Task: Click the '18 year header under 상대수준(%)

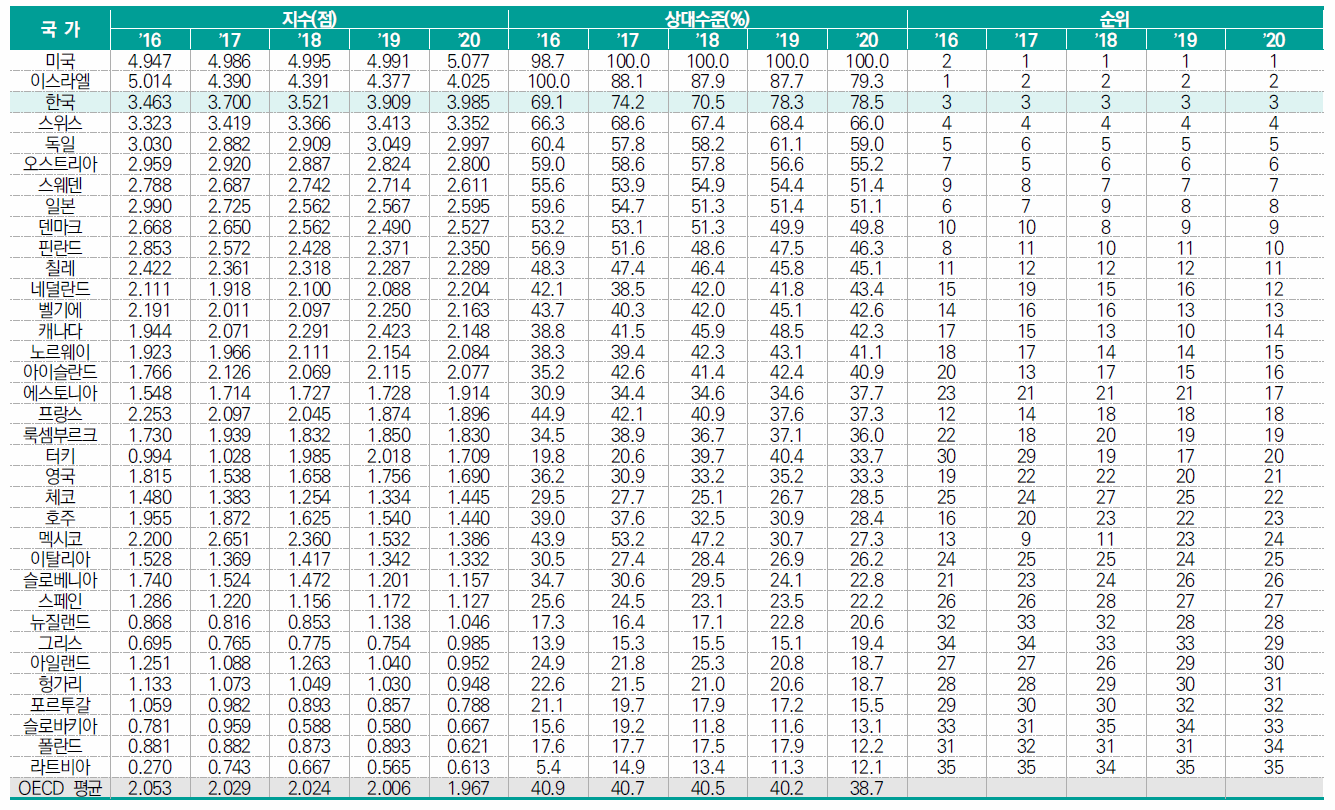Action: tap(707, 39)
